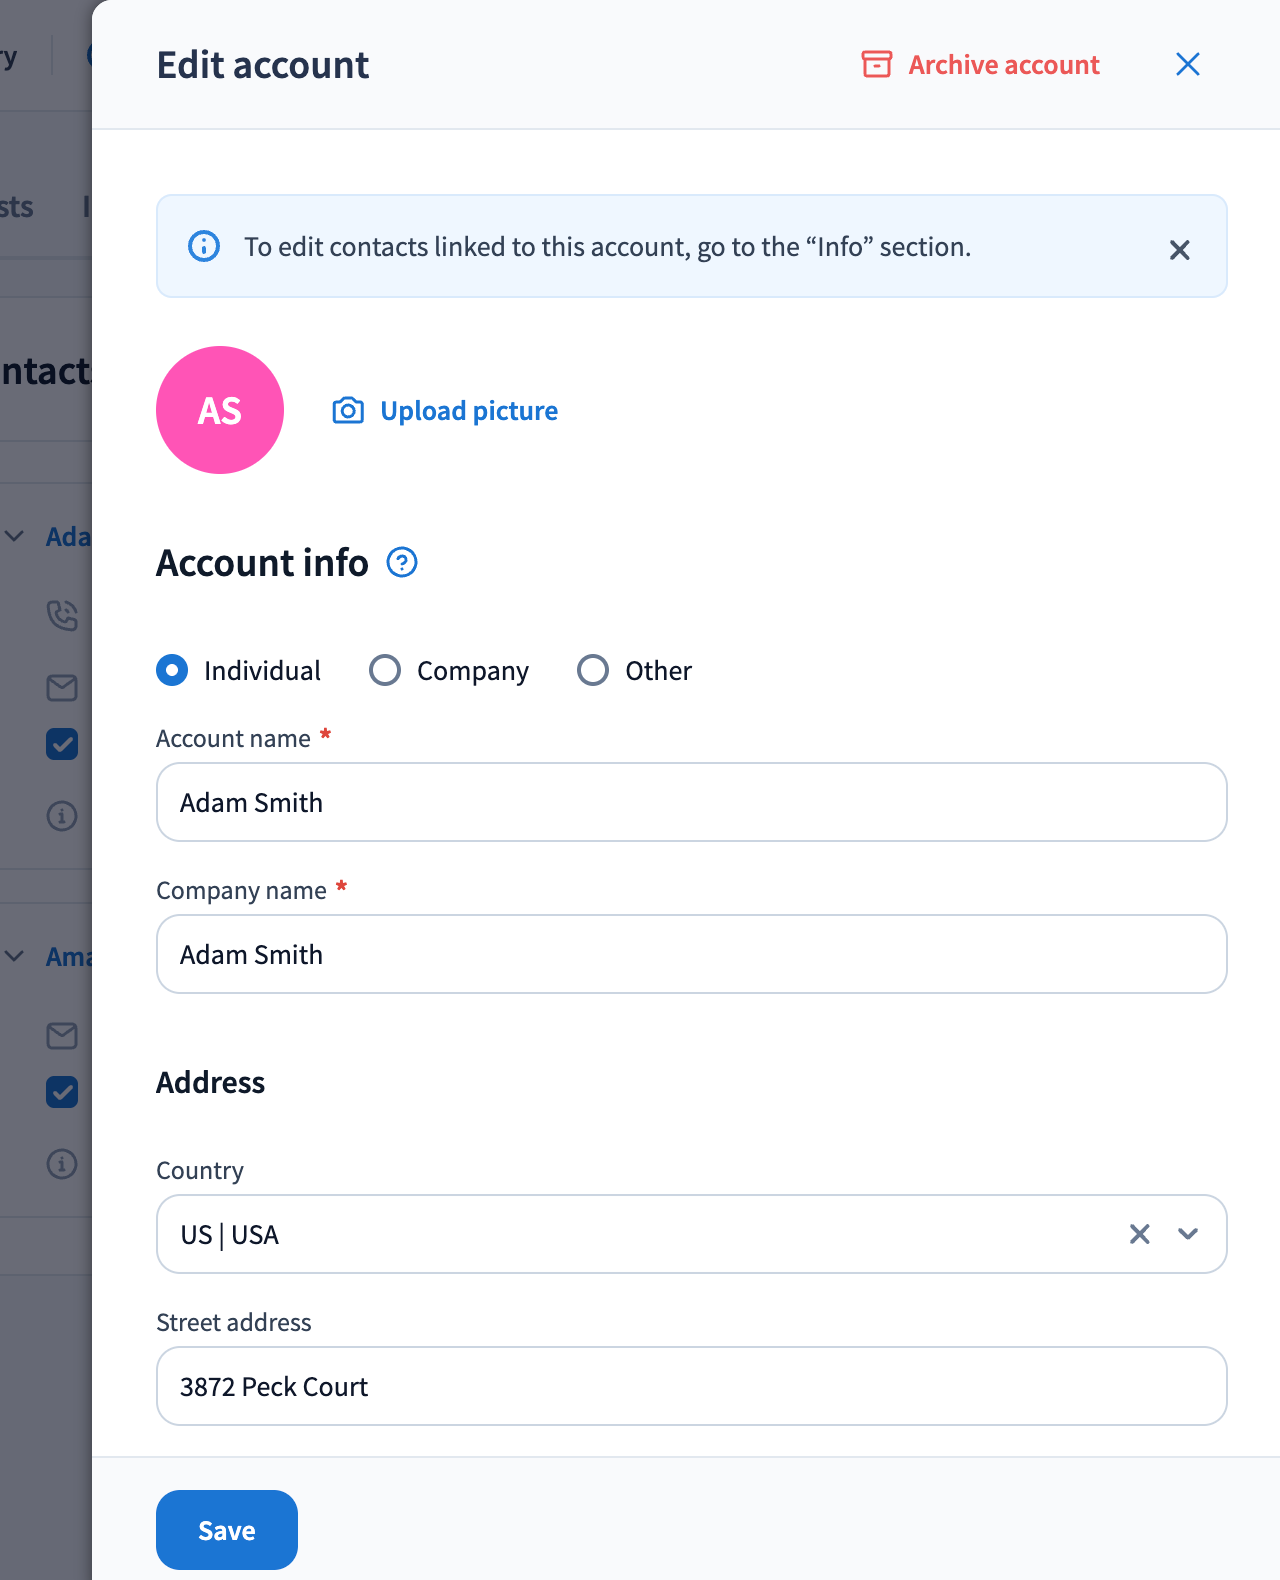Click the Archive account box icon
This screenshot has width=1280, height=1580.
(x=876, y=64)
